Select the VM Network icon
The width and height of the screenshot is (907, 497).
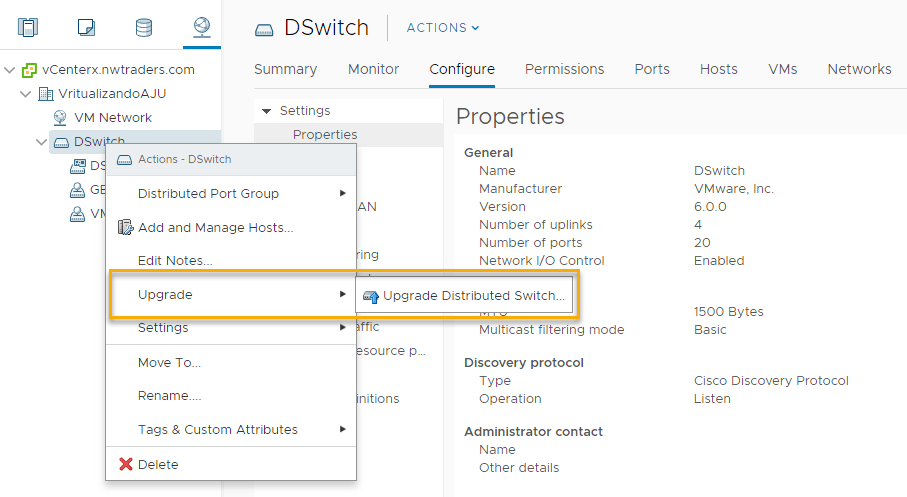click(x=60, y=118)
